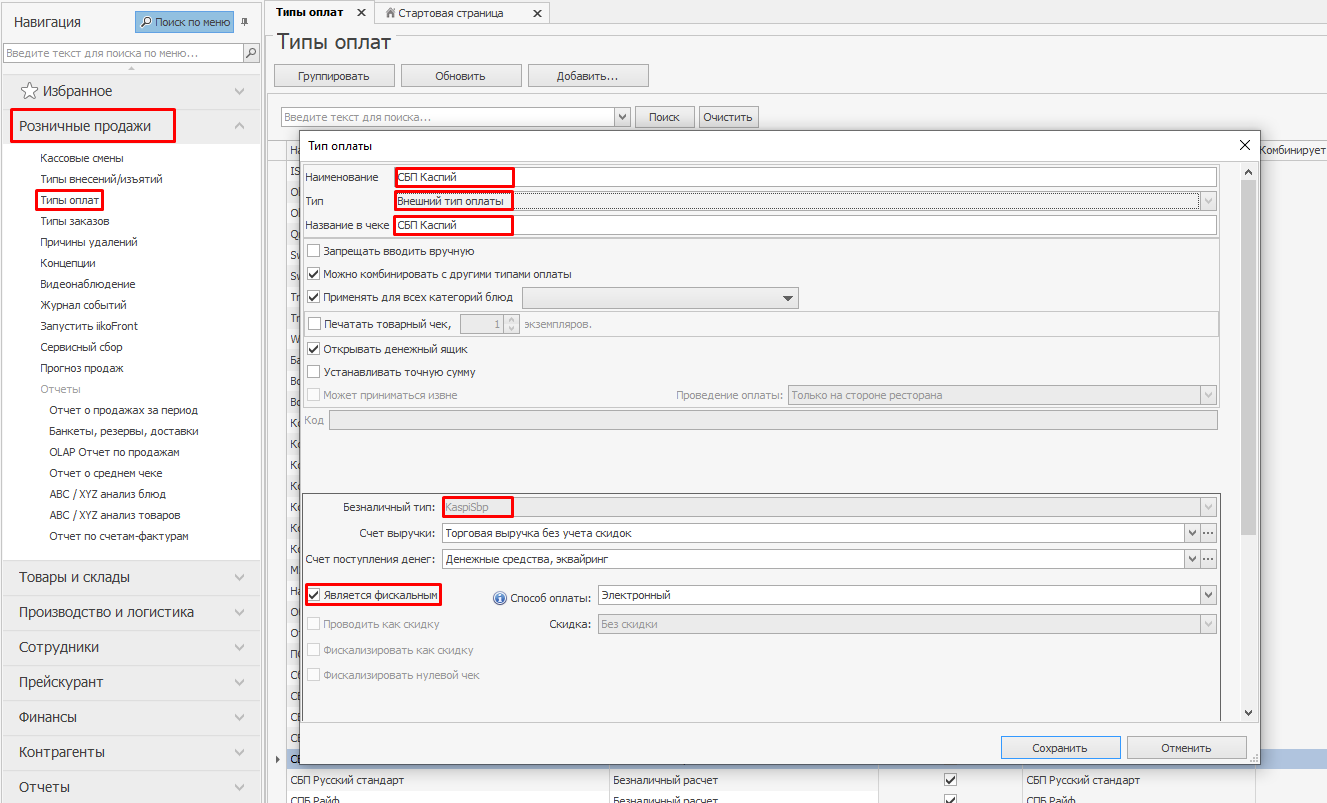Open Отчет по счетам-фактурам report
The image size is (1327, 803).
click(x=119, y=536)
